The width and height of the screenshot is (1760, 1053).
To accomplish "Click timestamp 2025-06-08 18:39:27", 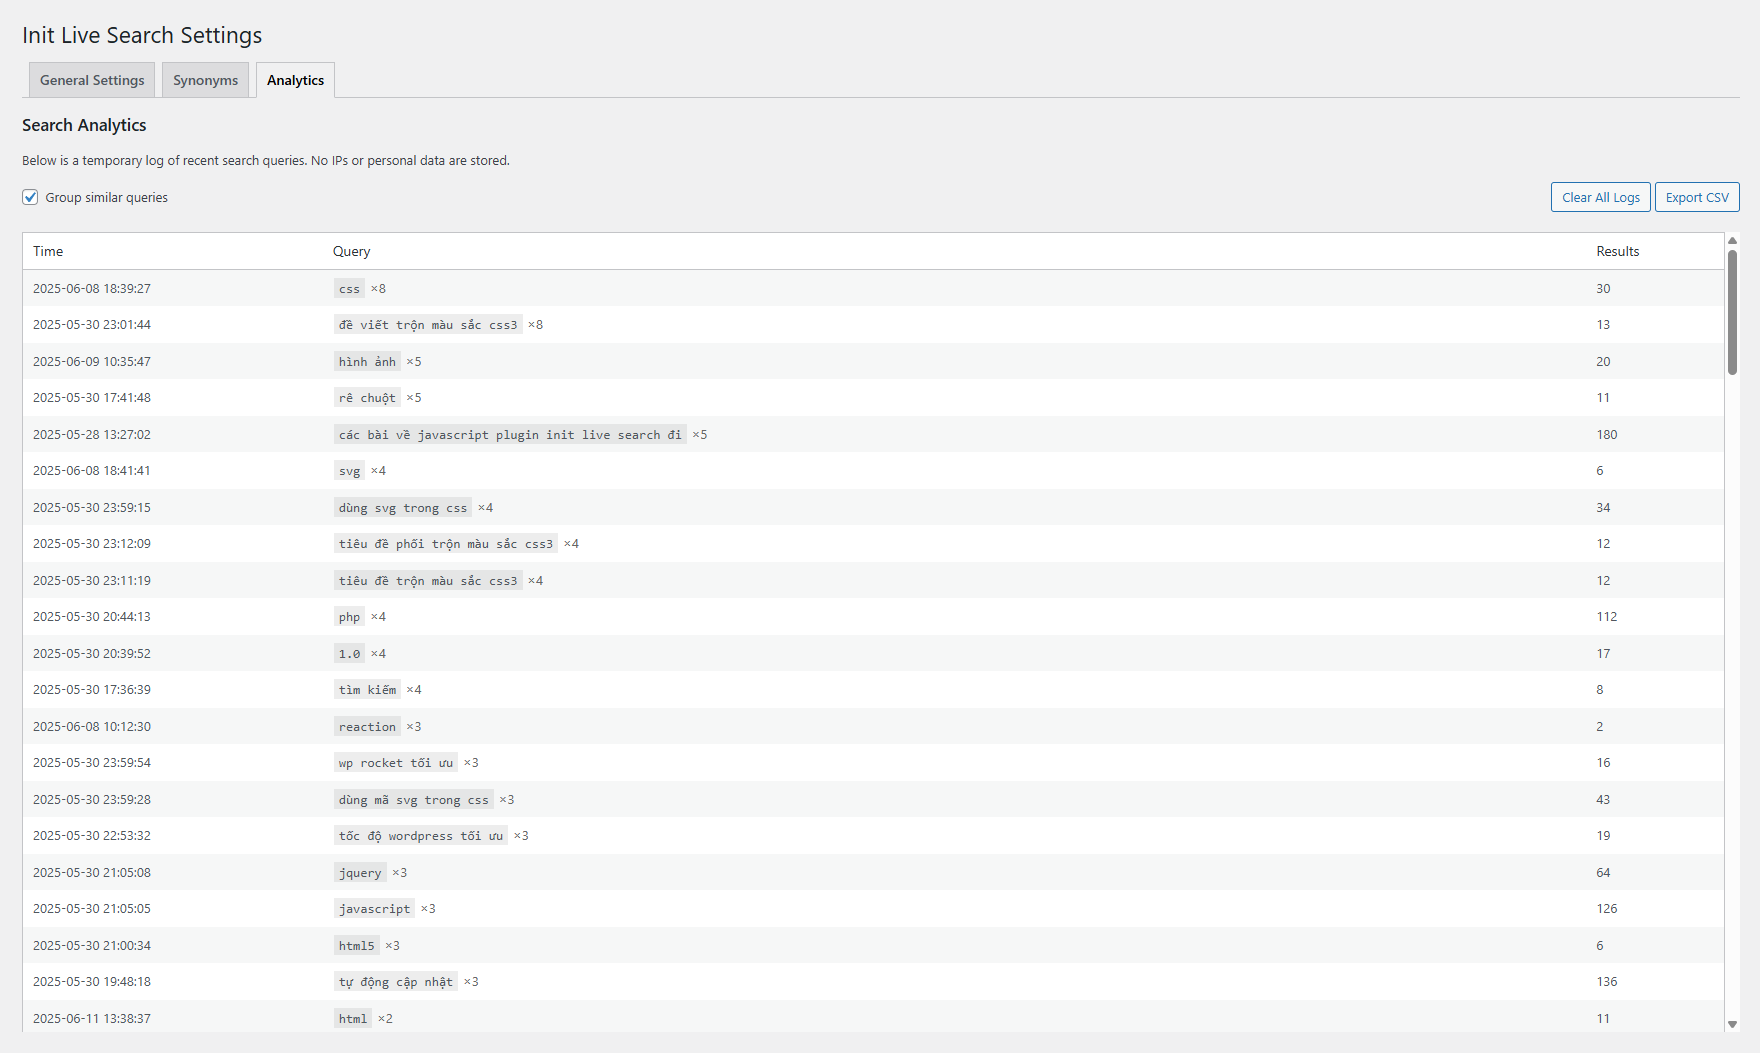I will (92, 289).
